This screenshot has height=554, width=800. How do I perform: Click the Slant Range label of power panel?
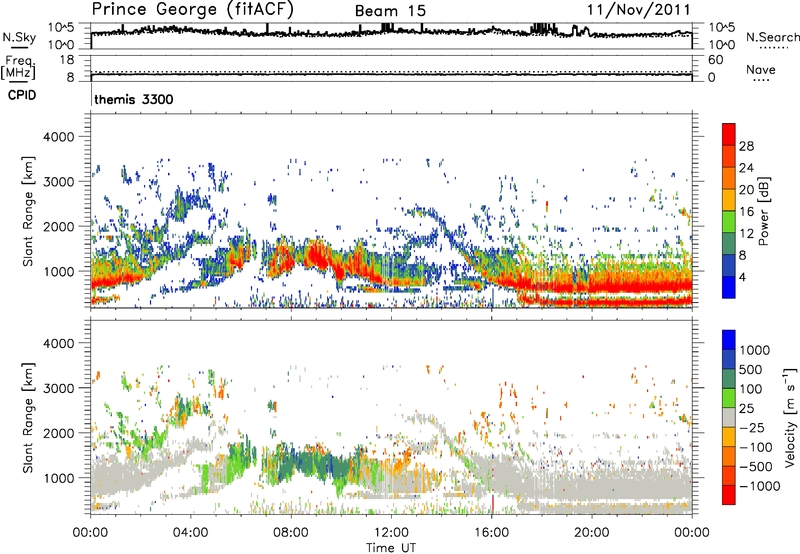[28, 211]
